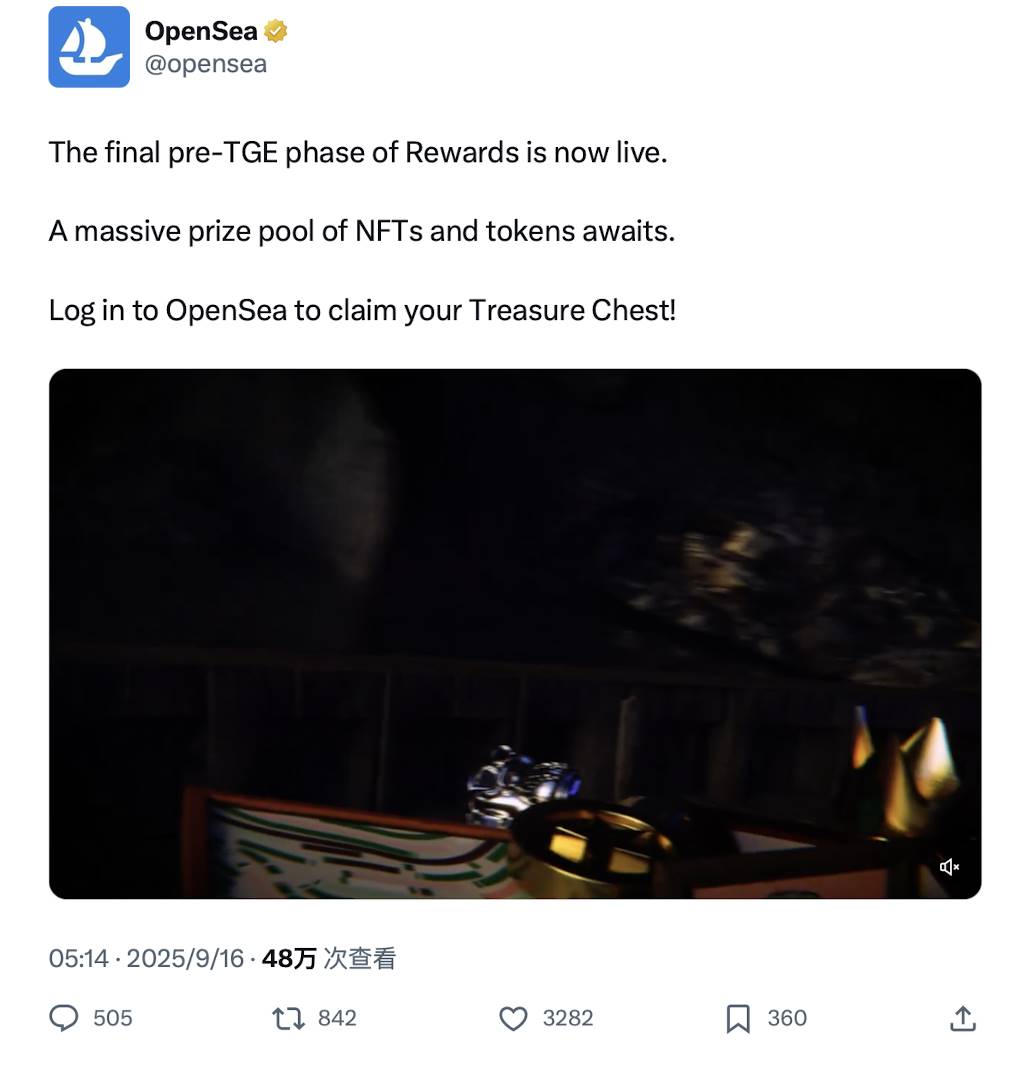Image resolution: width=1030 pixels, height=1068 pixels.
Task: Click the 360 bookmarks count
Action: [787, 1018]
